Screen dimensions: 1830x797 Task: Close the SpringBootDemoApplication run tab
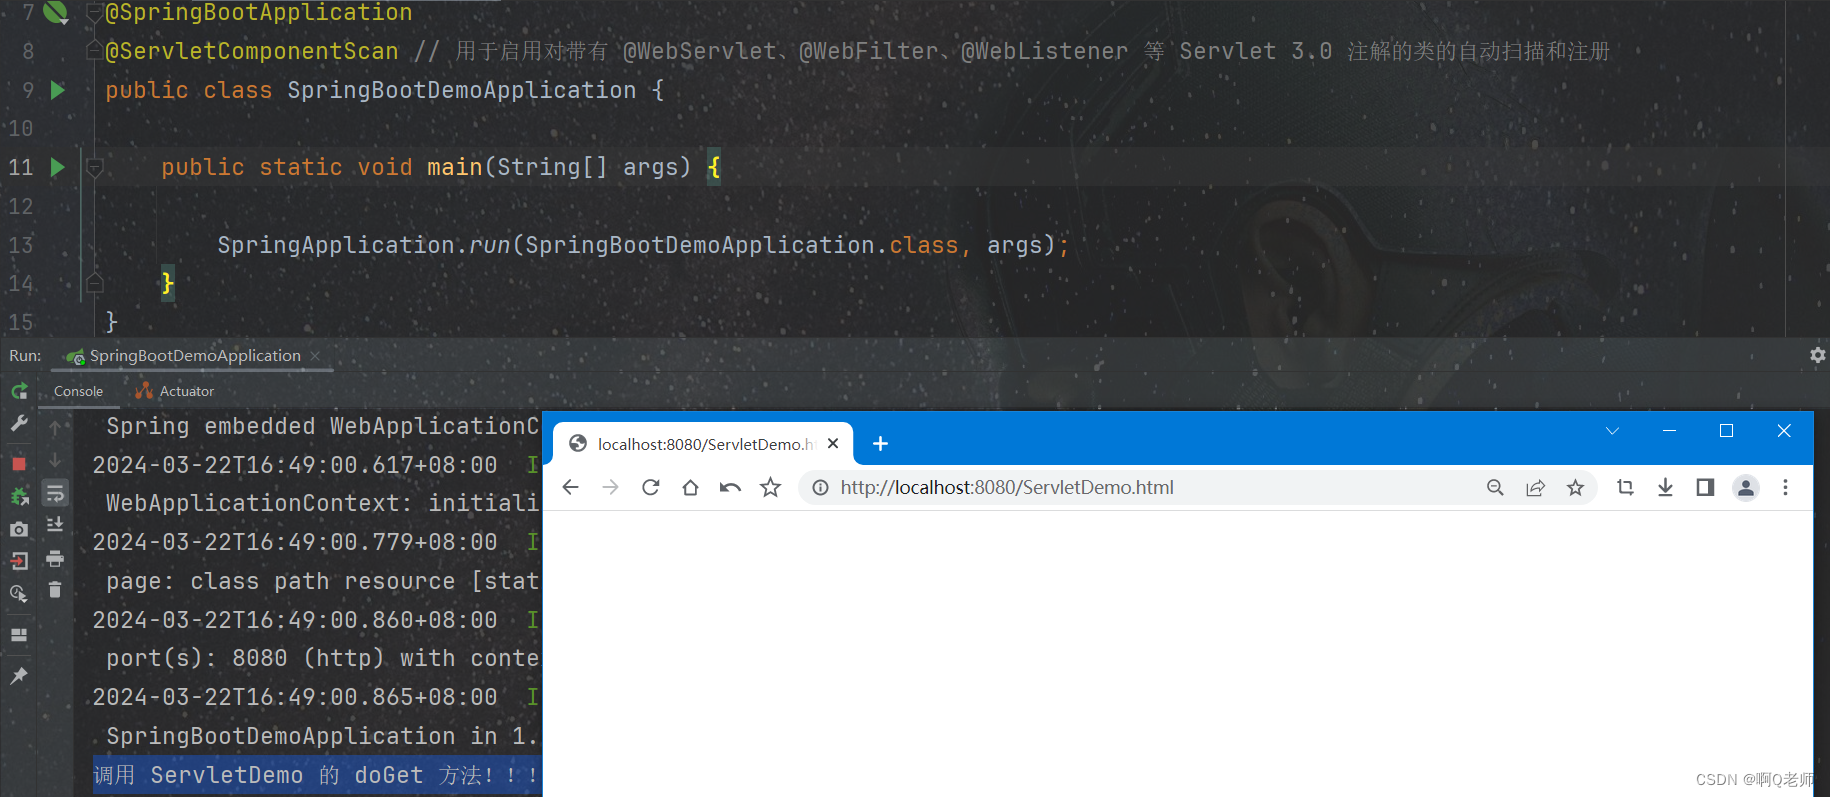pyautogui.click(x=316, y=356)
